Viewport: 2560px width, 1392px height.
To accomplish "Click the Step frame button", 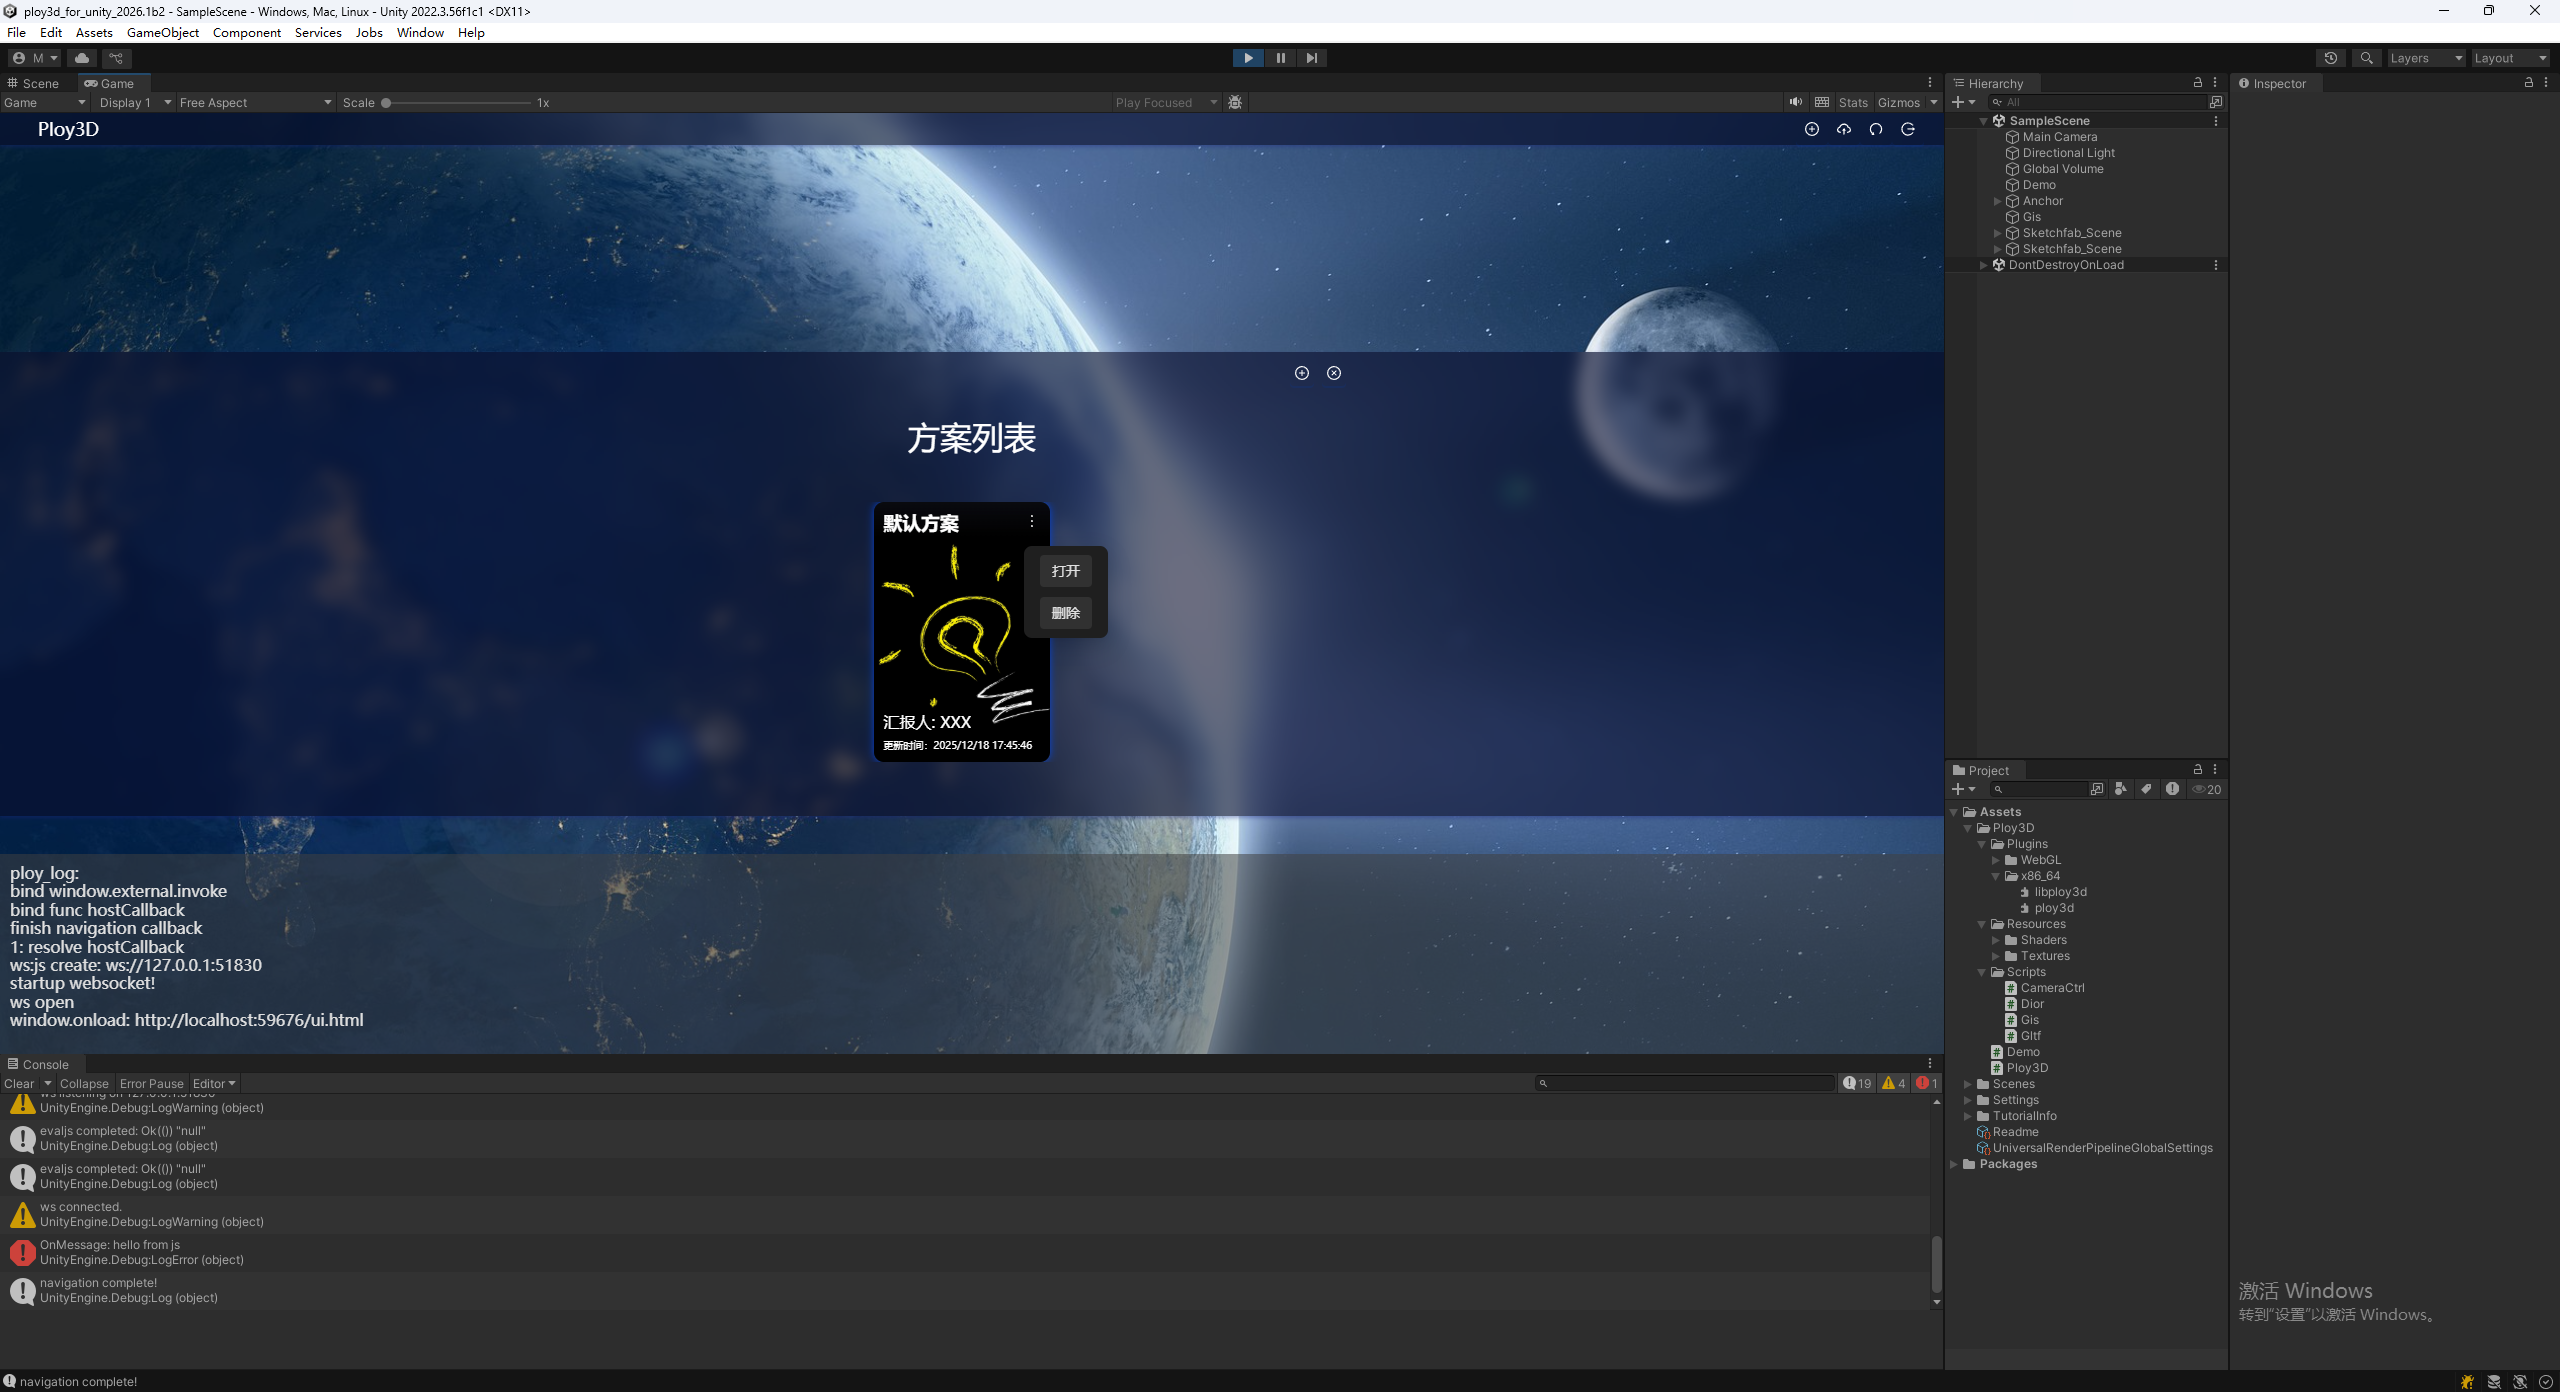I will point(1311,58).
